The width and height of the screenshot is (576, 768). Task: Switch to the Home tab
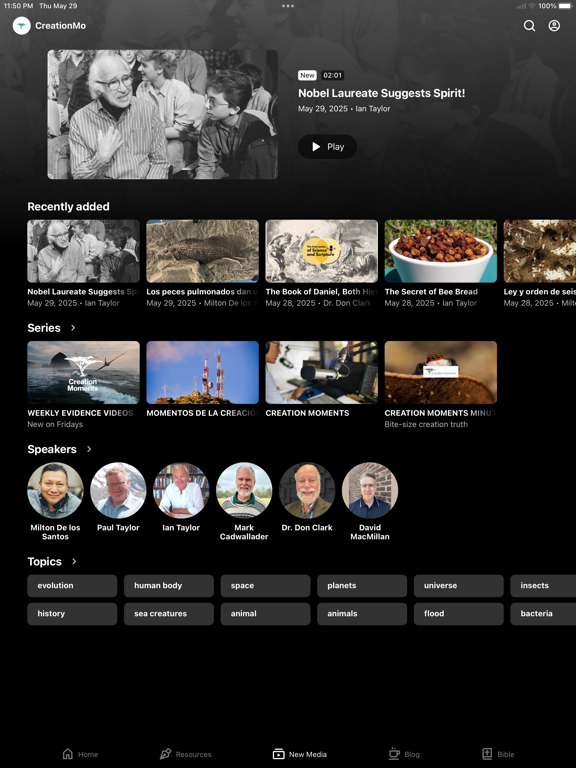(80, 754)
